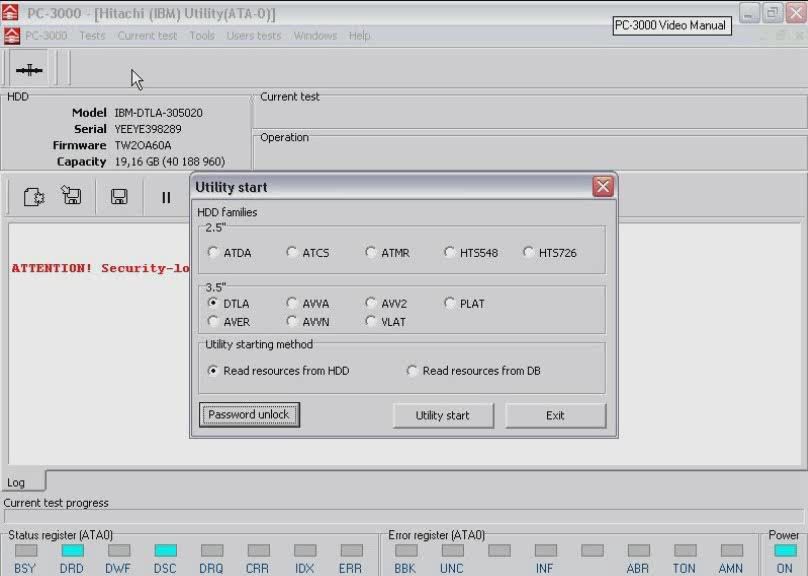Open the Help menu
The height and width of the screenshot is (576, 808).
[x=359, y=36]
